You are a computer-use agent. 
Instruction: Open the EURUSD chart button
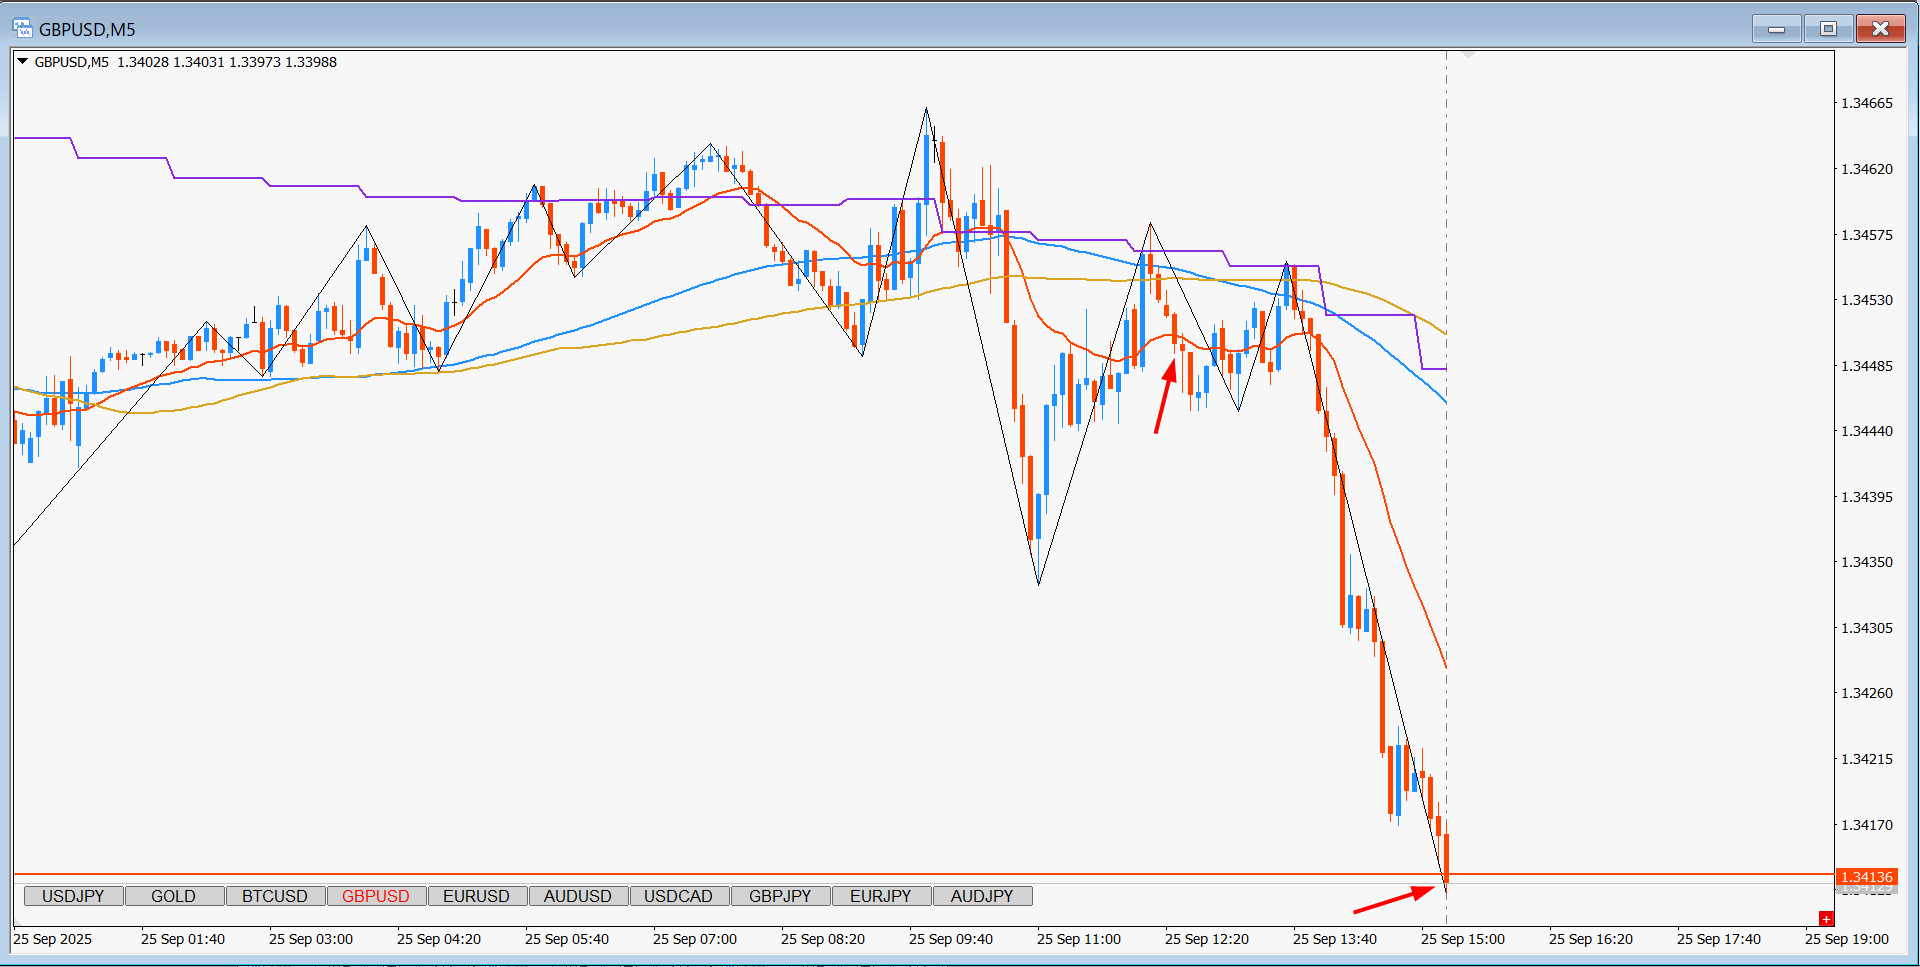[477, 896]
